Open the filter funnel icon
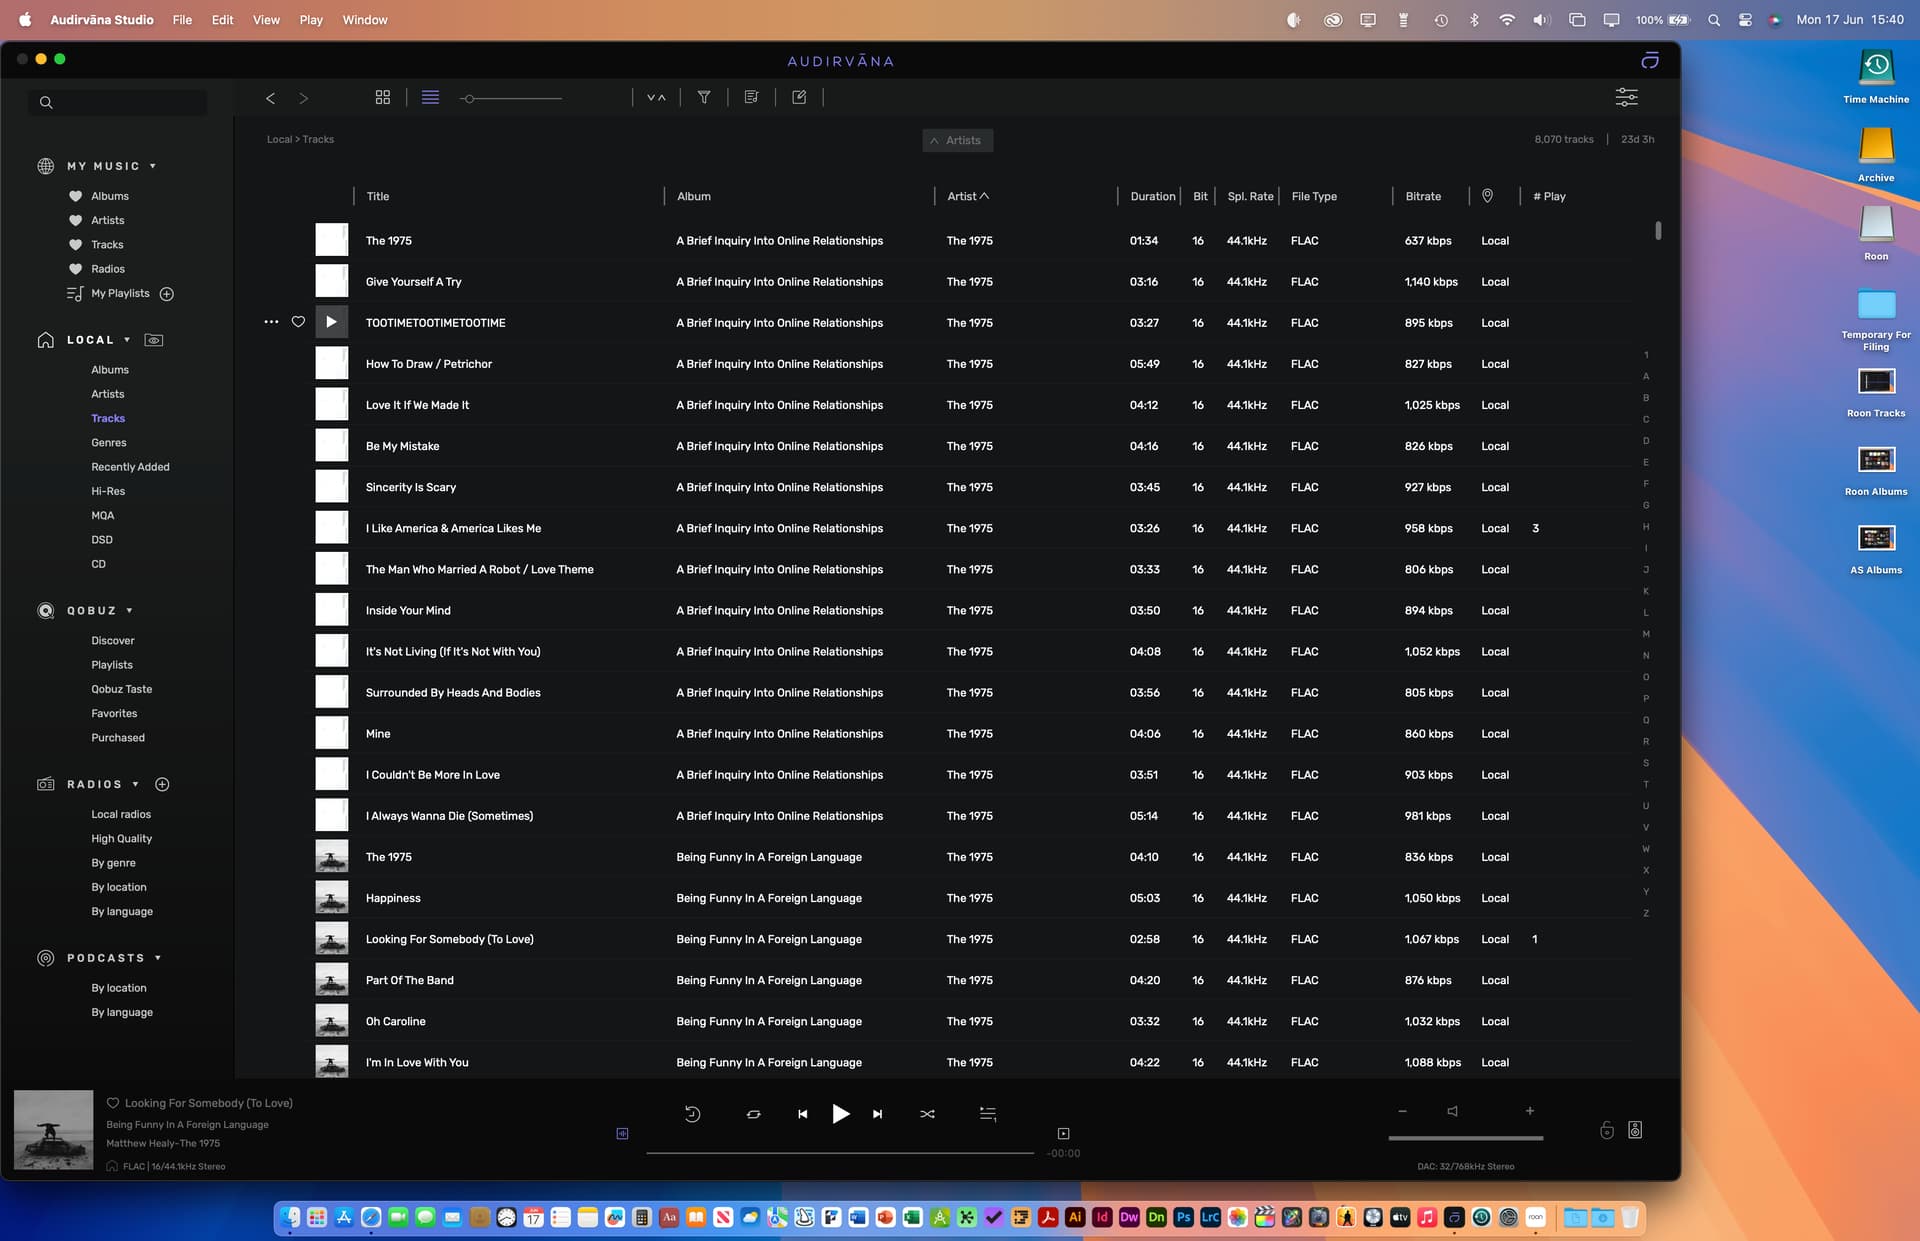 click(704, 97)
